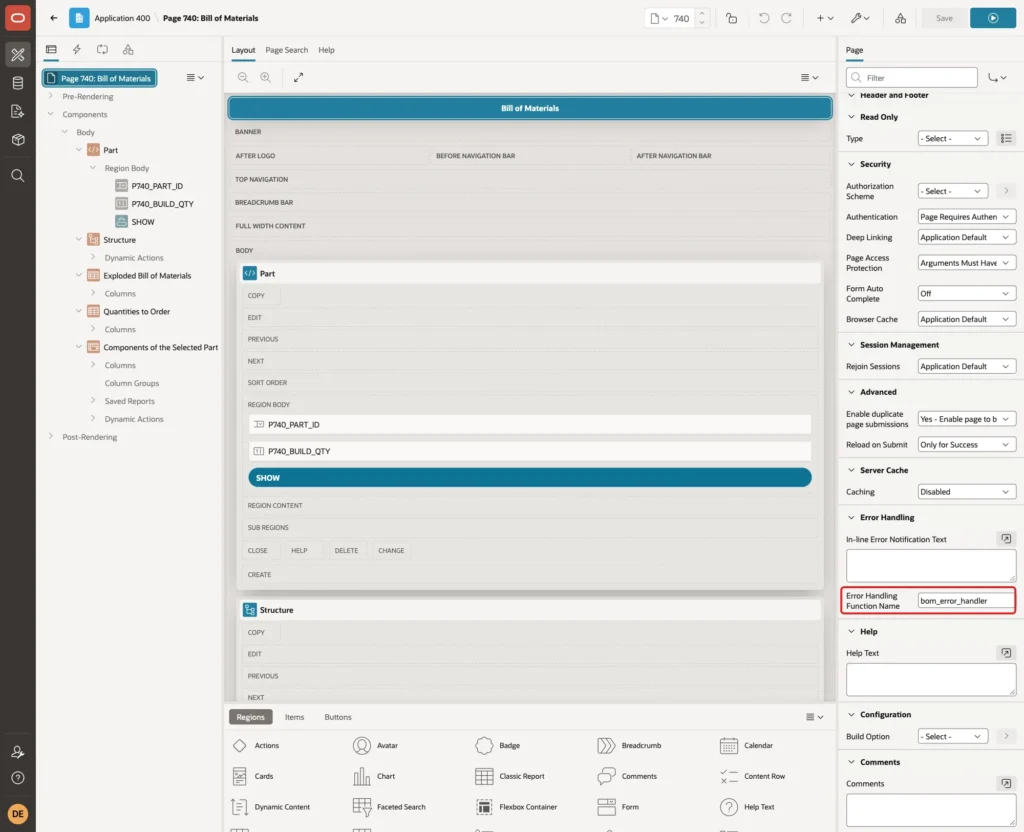The height and width of the screenshot is (832, 1024).
Task: Switch to the Processing tab icon
Action: click(103, 50)
